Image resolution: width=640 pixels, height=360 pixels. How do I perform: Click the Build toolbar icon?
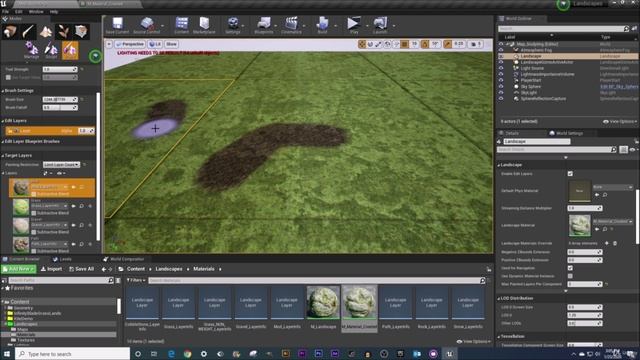tap(322, 25)
